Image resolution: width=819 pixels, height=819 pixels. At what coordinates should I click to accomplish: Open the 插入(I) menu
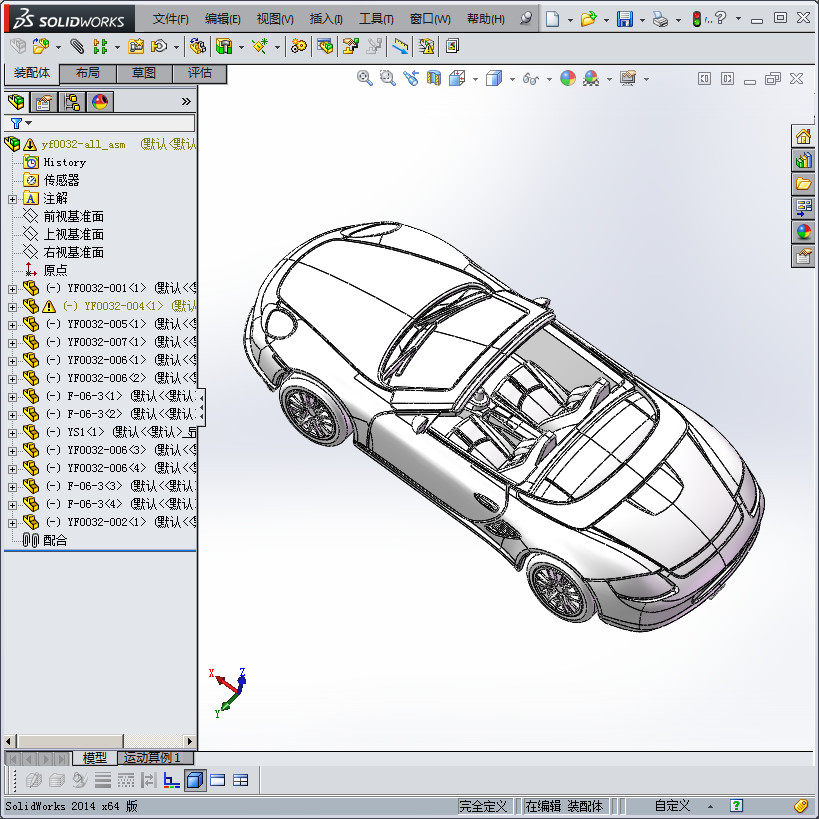(x=326, y=19)
